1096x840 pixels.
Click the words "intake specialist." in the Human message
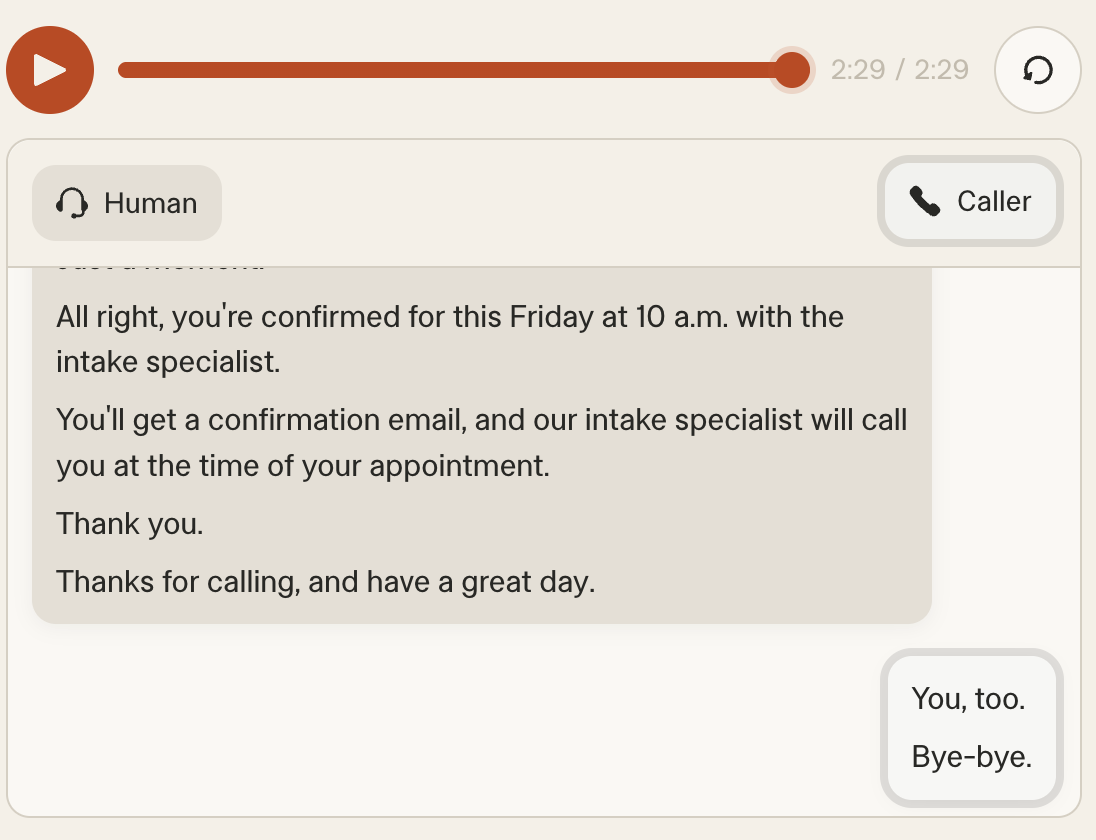(168, 361)
